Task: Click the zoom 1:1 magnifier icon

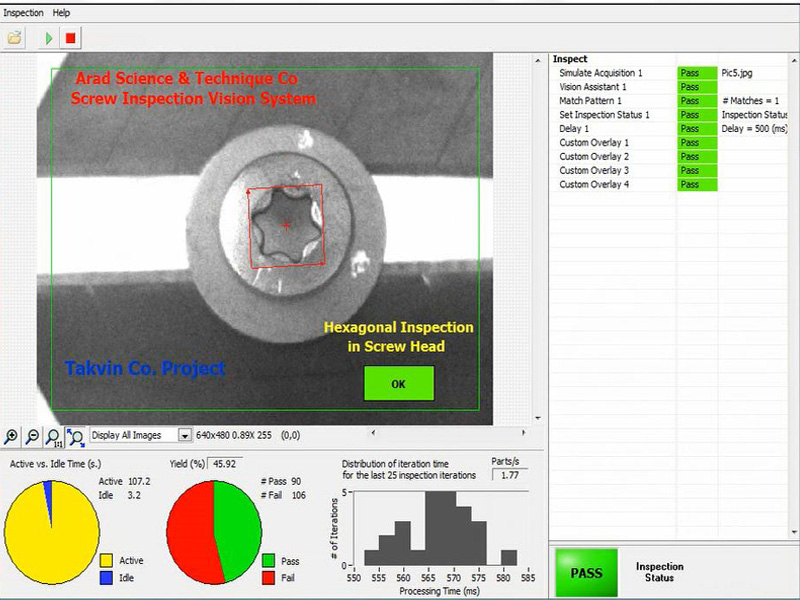Action: [53, 436]
